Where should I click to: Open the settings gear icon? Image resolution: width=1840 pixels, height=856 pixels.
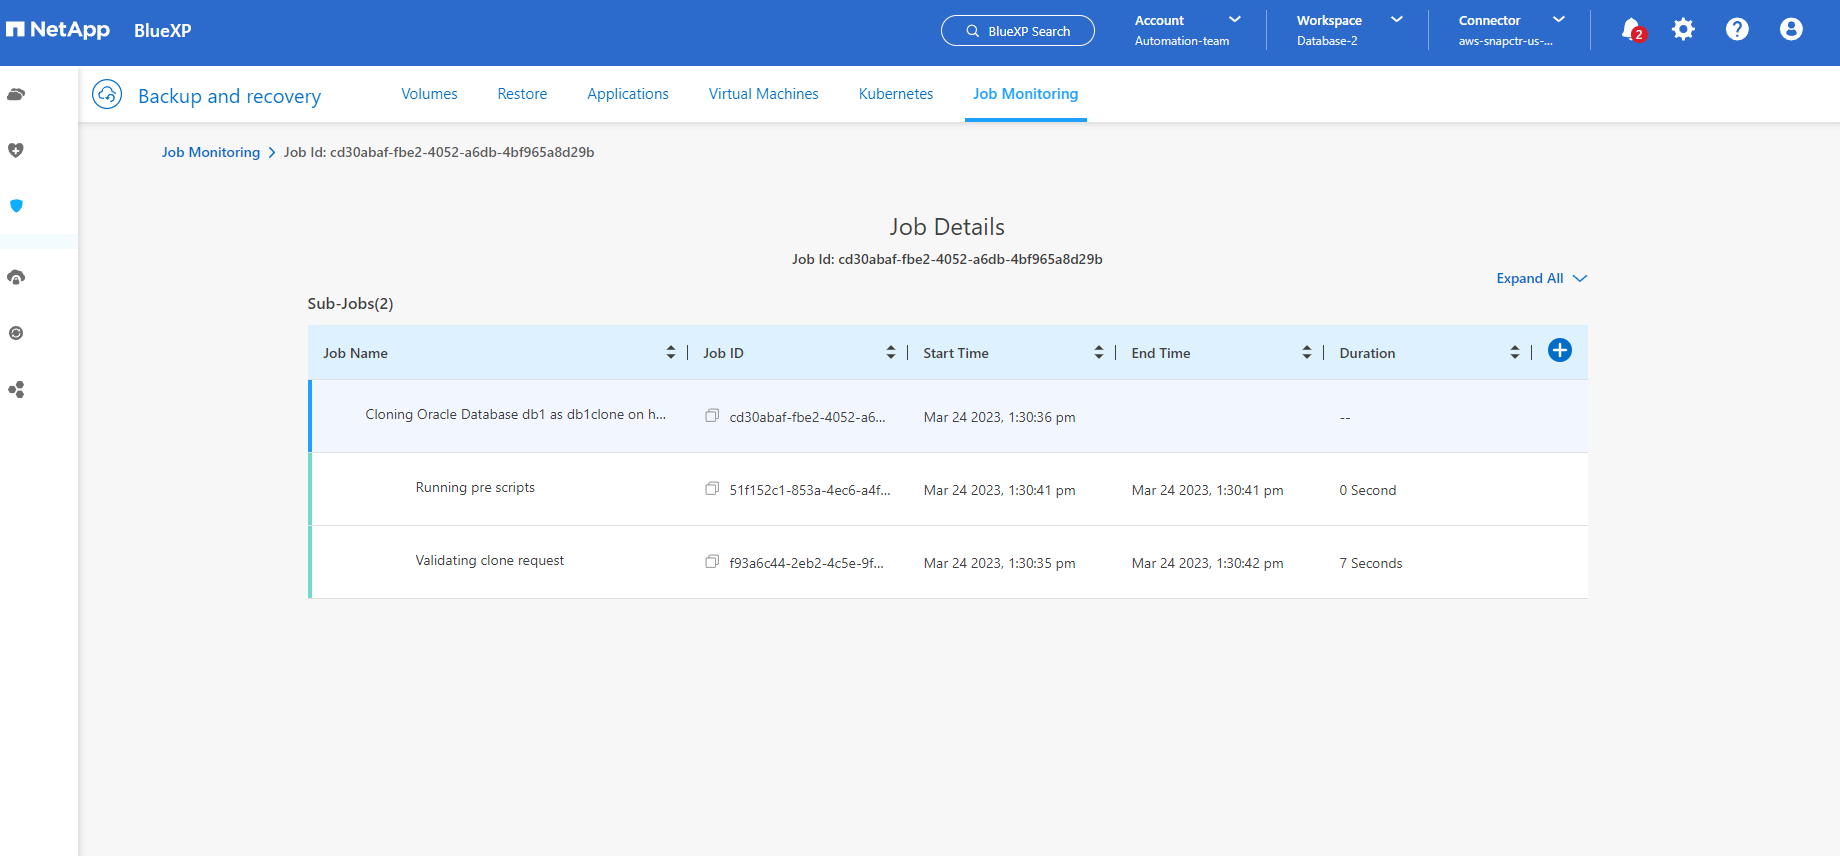point(1684,30)
